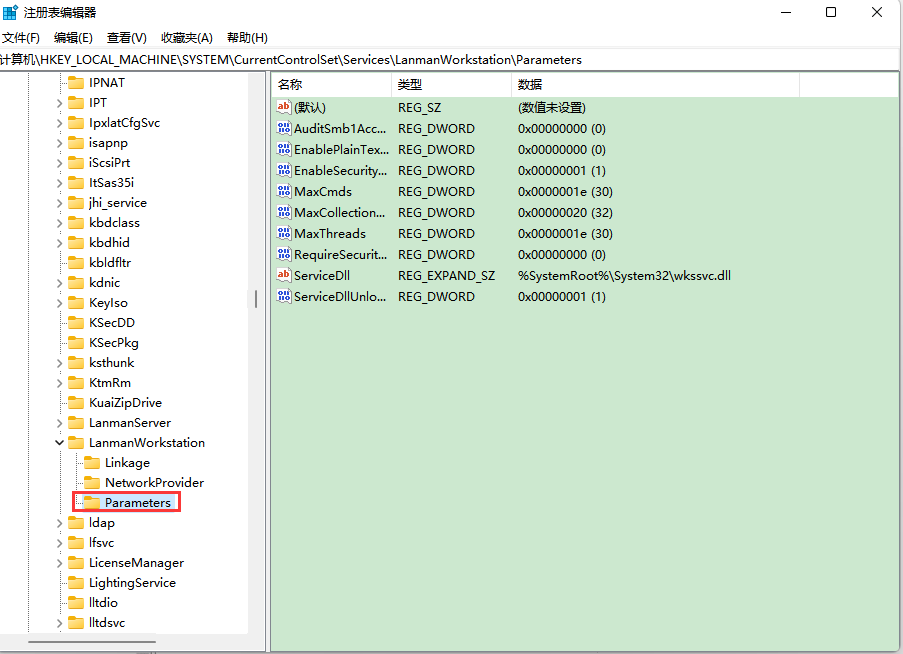
Task: Open the 收藏夹 menu
Action: (x=185, y=37)
